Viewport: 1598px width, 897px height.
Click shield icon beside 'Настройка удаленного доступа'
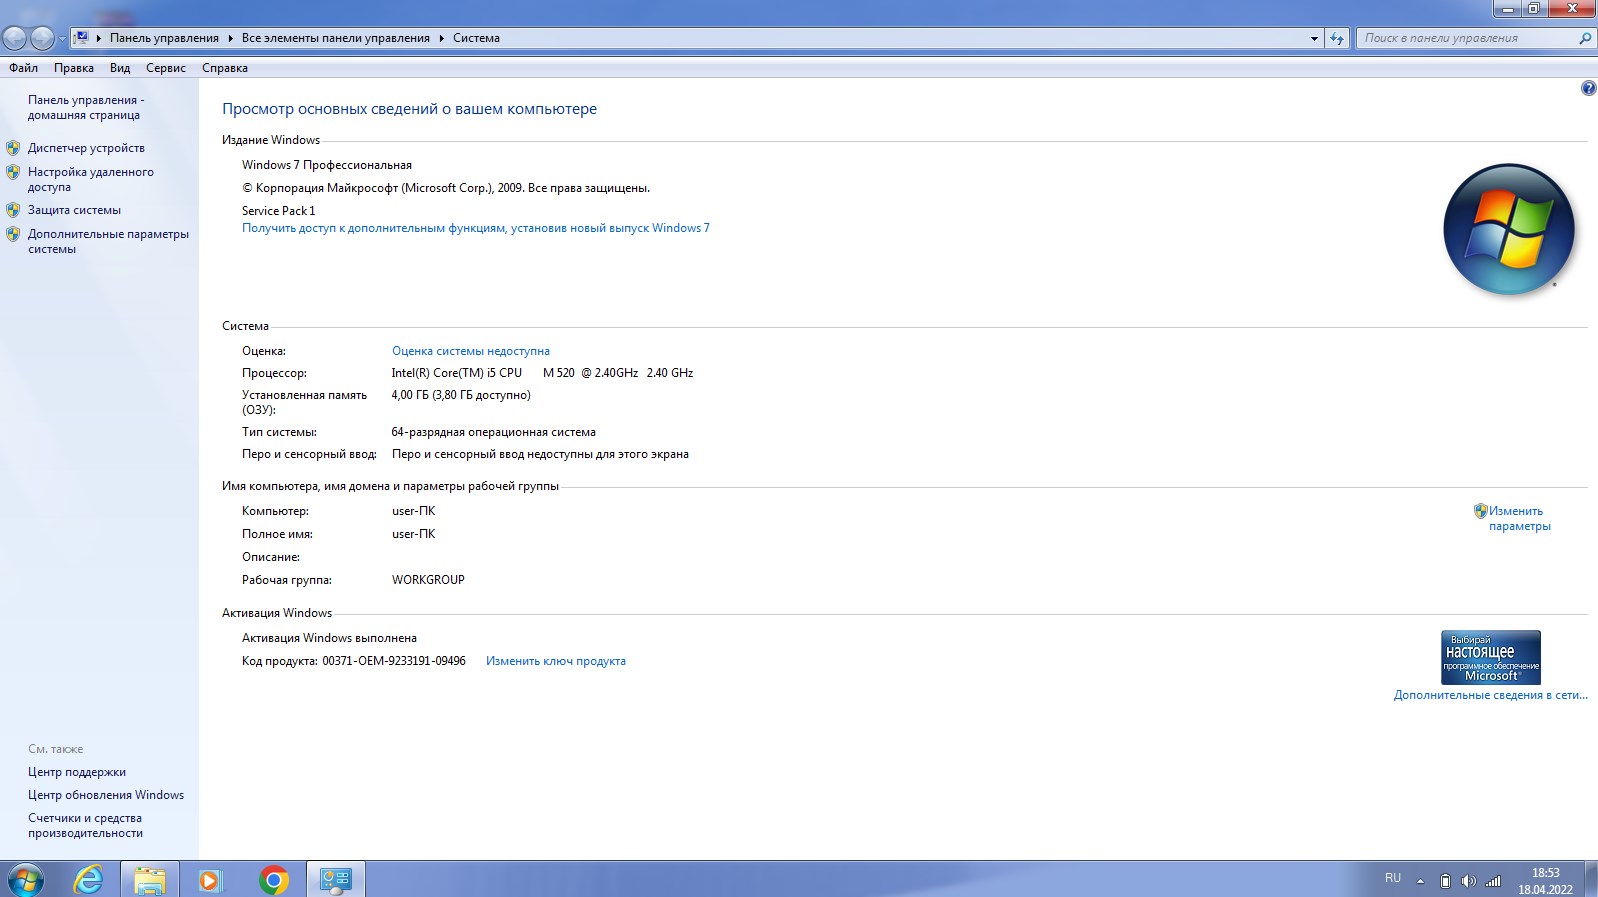(13, 172)
